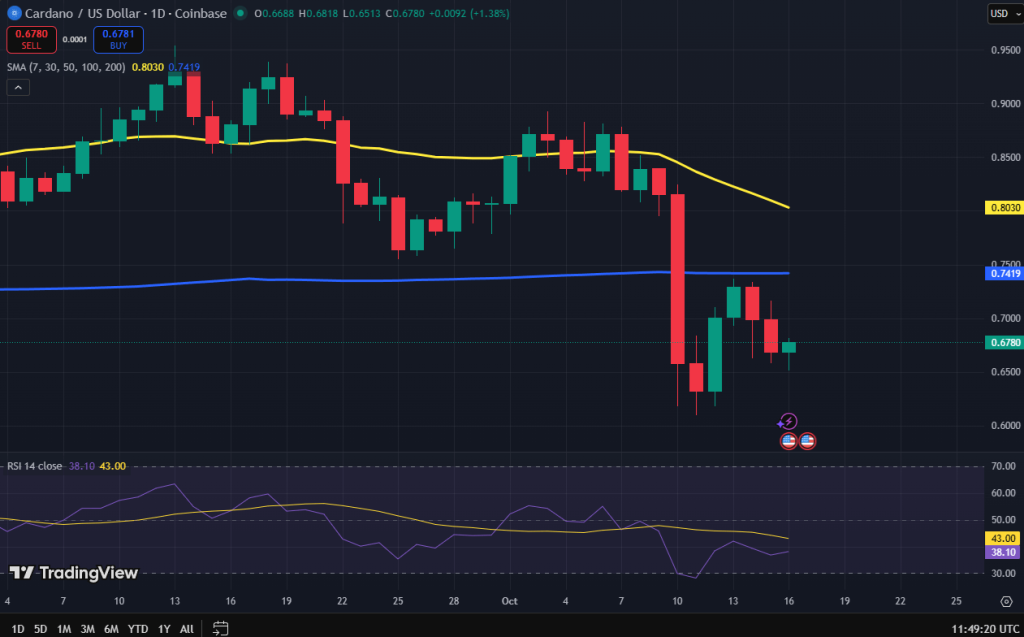Click the yellow 43.00 RSI axis label

(1002, 538)
